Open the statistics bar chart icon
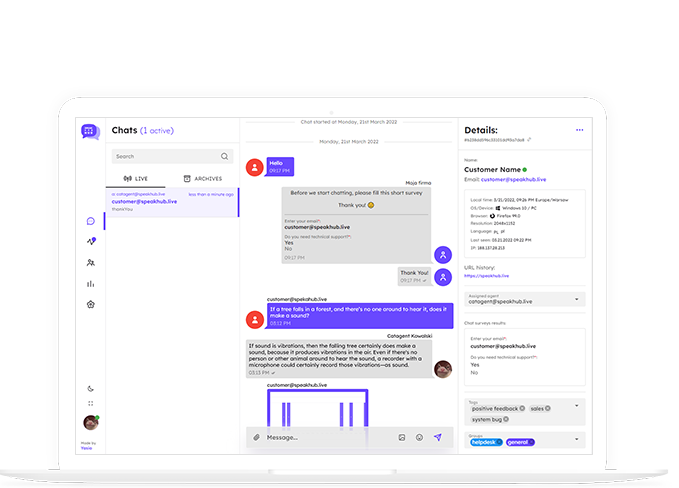Screen dimensions: 679x488 click(91, 284)
